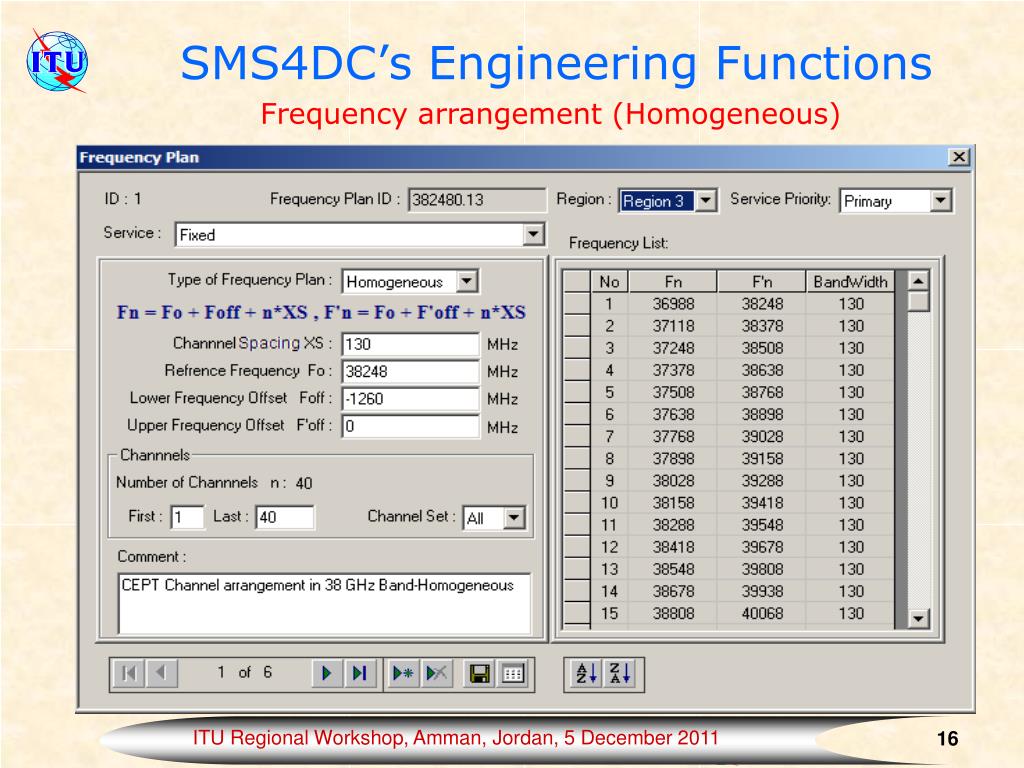Click the Channel Spacing XS field
The height and width of the screenshot is (768, 1024).
click(x=411, y=344)
